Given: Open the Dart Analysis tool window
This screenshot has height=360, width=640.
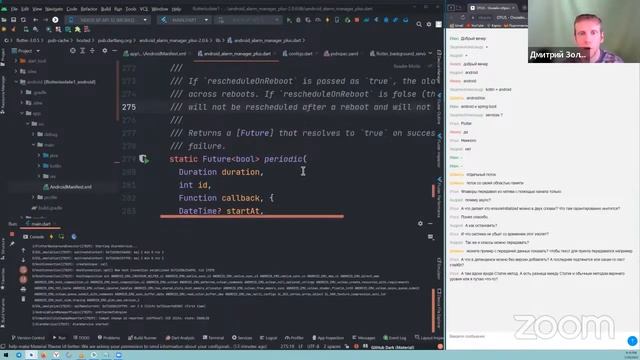Looking at the screenshot, I should coord(180,338).
